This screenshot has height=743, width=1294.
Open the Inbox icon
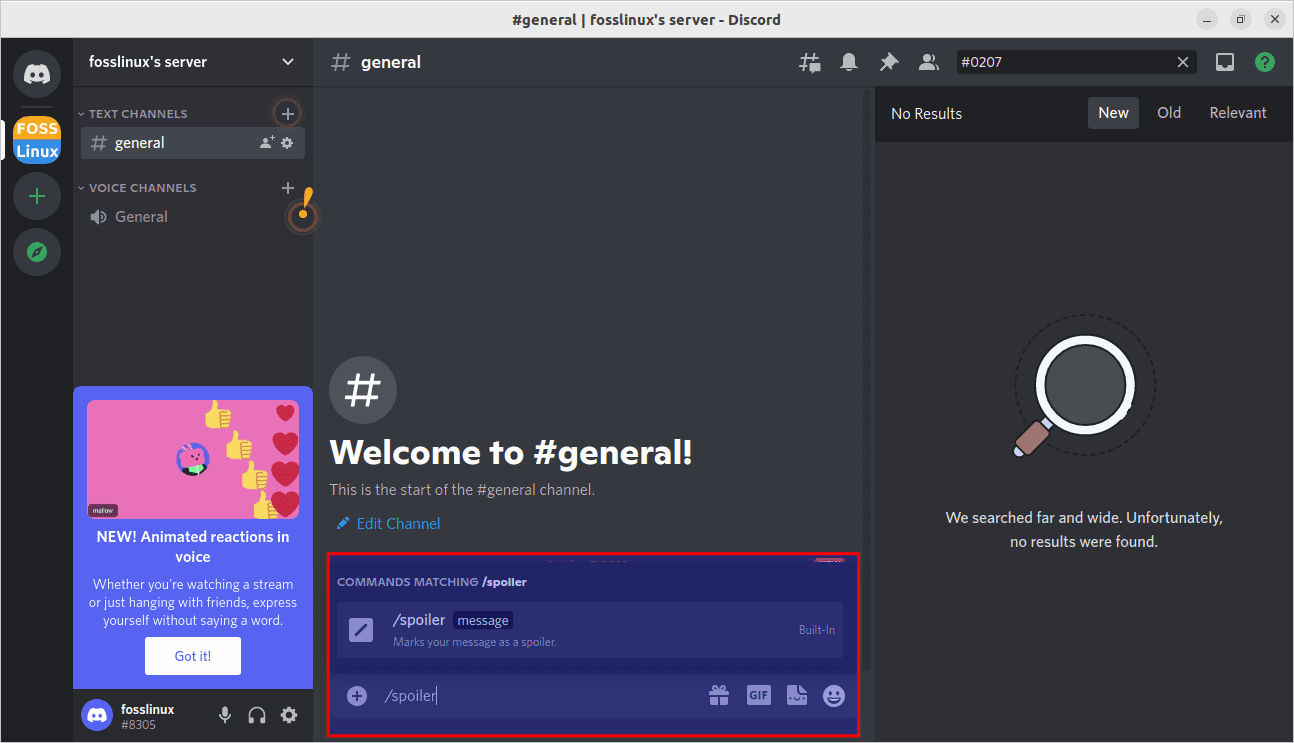(x=1225, y=62)
